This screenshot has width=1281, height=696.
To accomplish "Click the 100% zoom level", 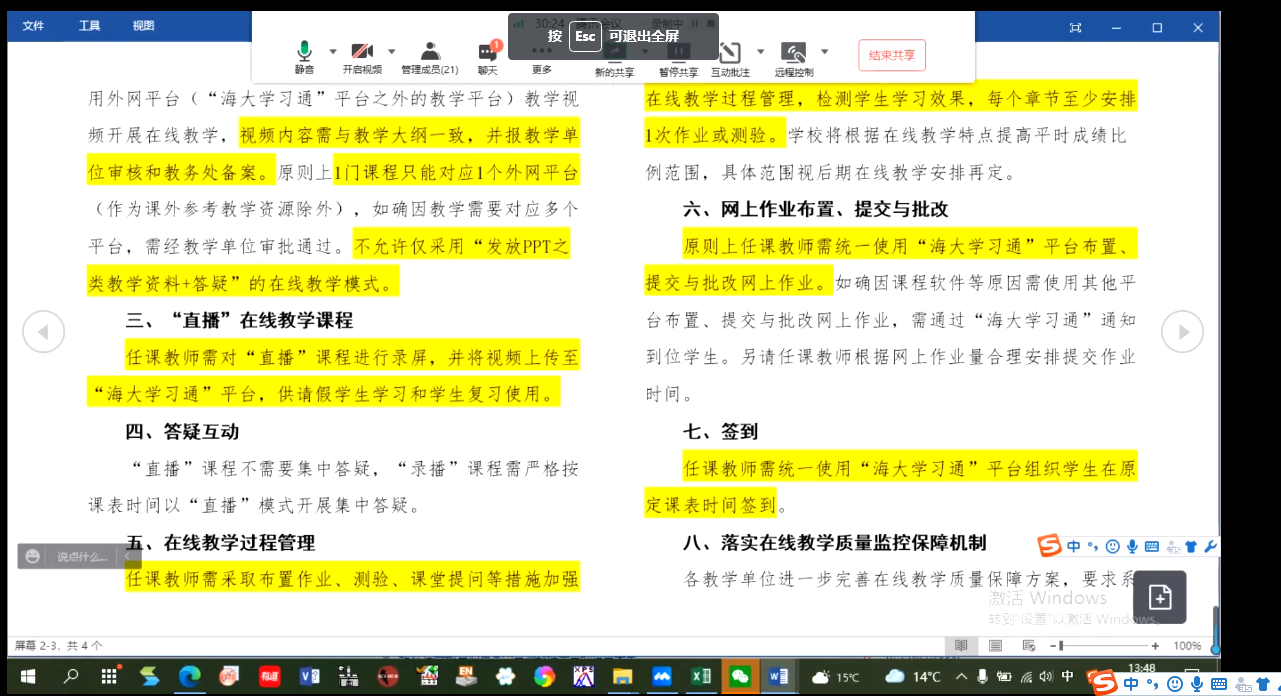I will (1187, 646).
